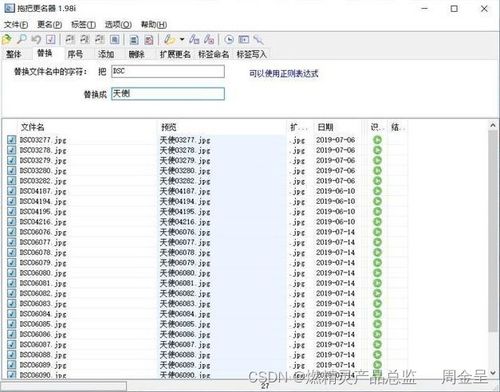Click green status icon in DSC06085.jpg row
Viewport: 500px width, 392px height.
377,324
